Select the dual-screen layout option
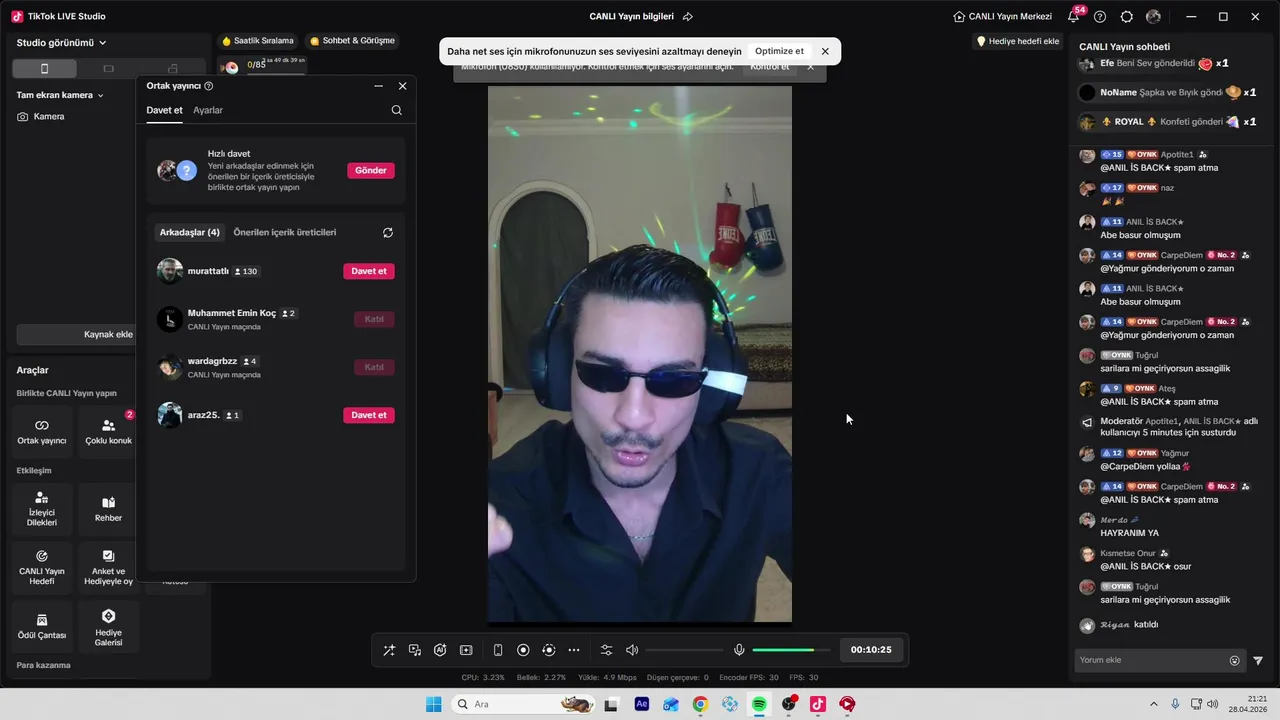The image size is (1280, 720). click(173, 68)
